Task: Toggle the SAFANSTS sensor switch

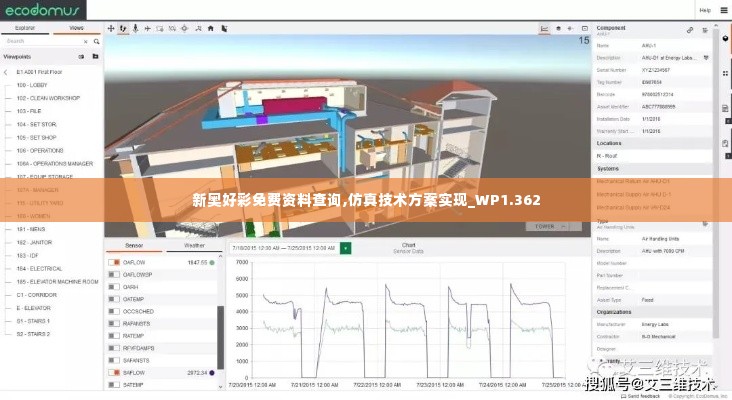Action: tap(114, 360)
